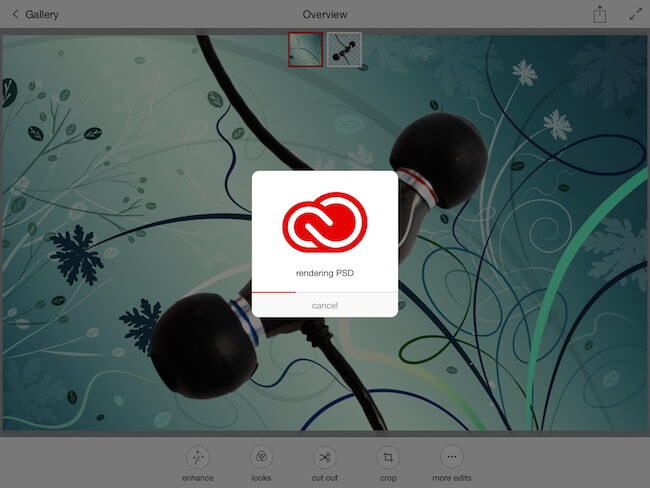Screen dimensions: 650x488
Task: Cancel the PSD rendering
Action: [325, 306]
